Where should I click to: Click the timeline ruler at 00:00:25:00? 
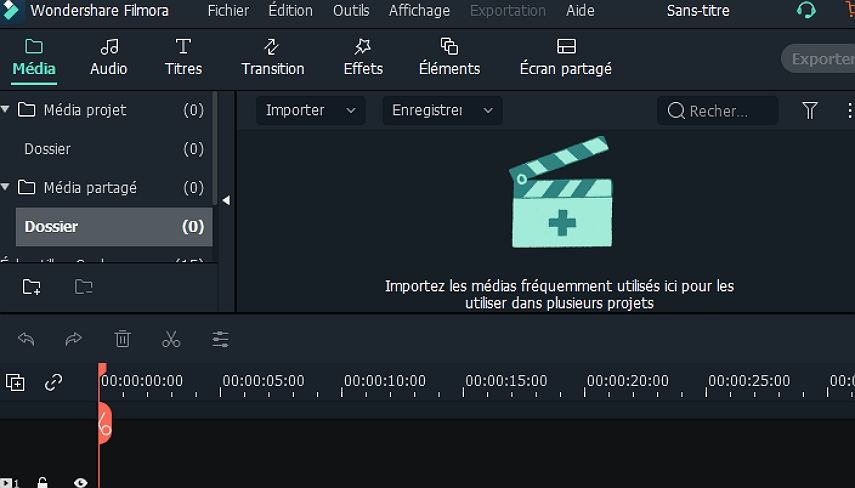749,381
